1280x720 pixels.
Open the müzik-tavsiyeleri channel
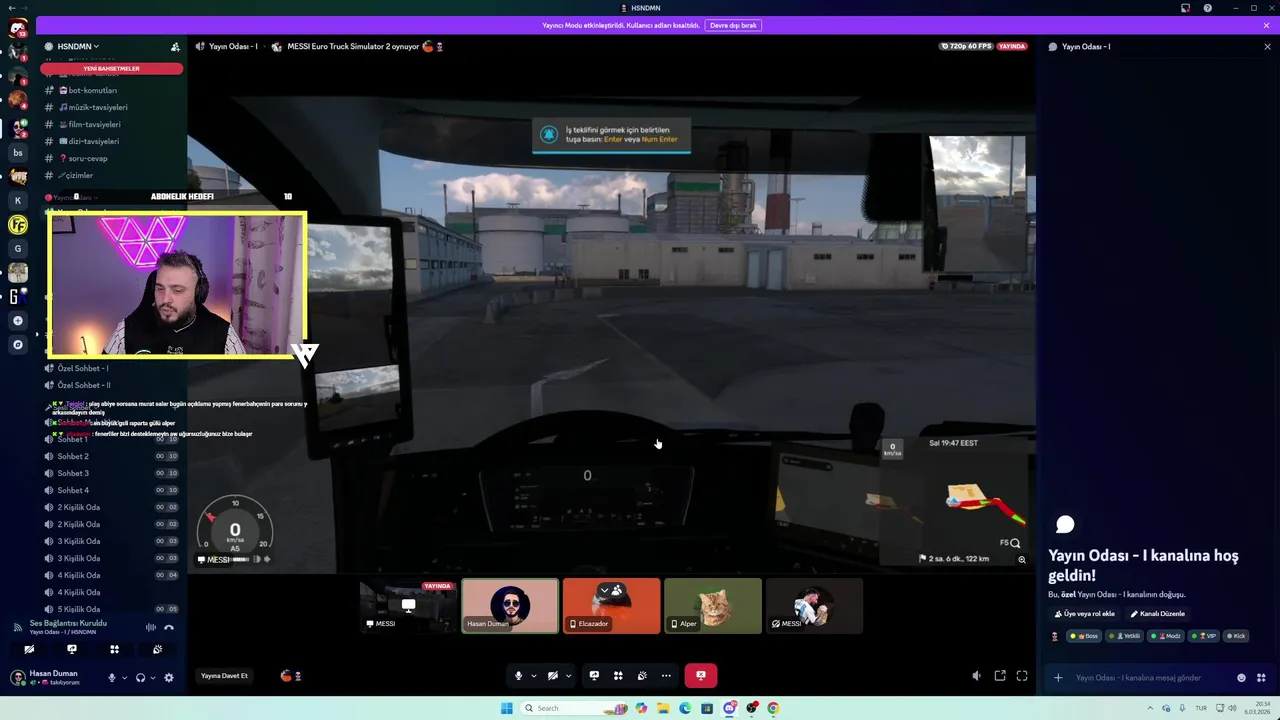(112, 107)
